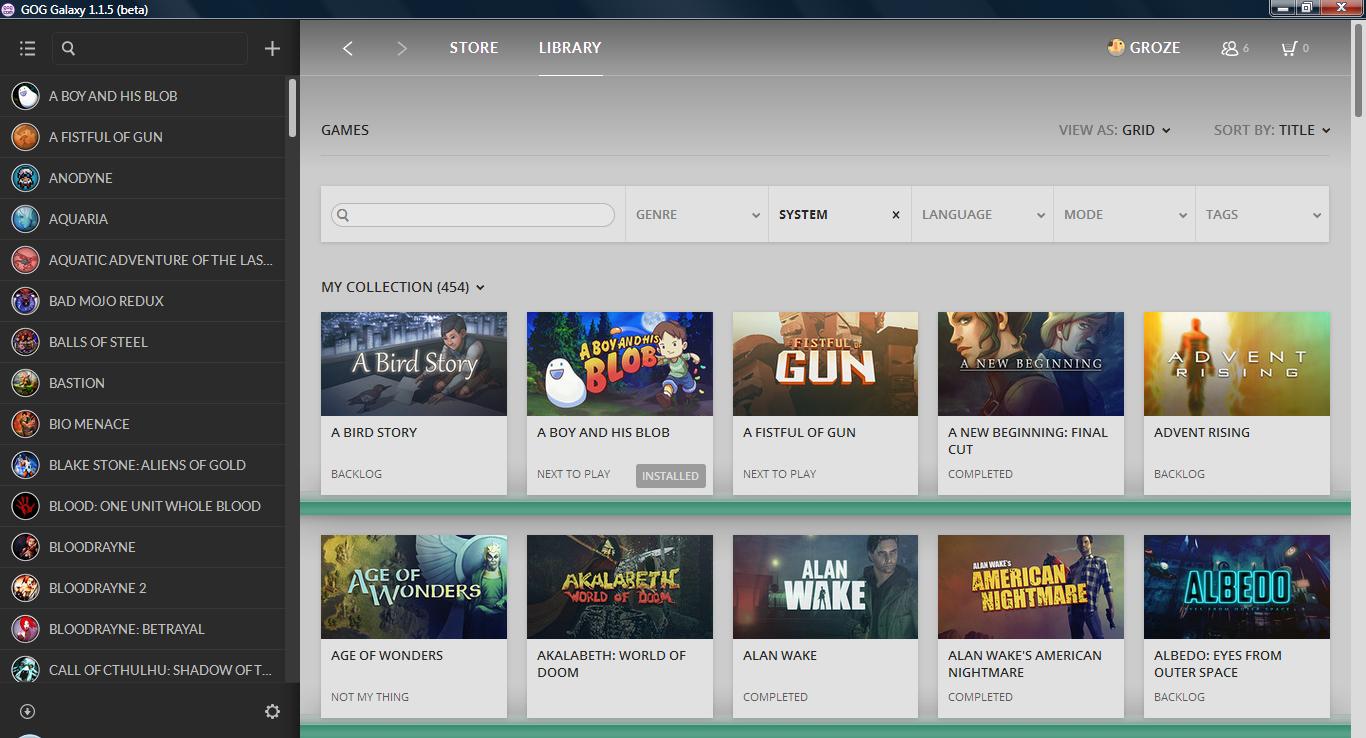1366x738 pixels.
Task: Toggle the sidebar list view icon
Action: tap(27, 48)
